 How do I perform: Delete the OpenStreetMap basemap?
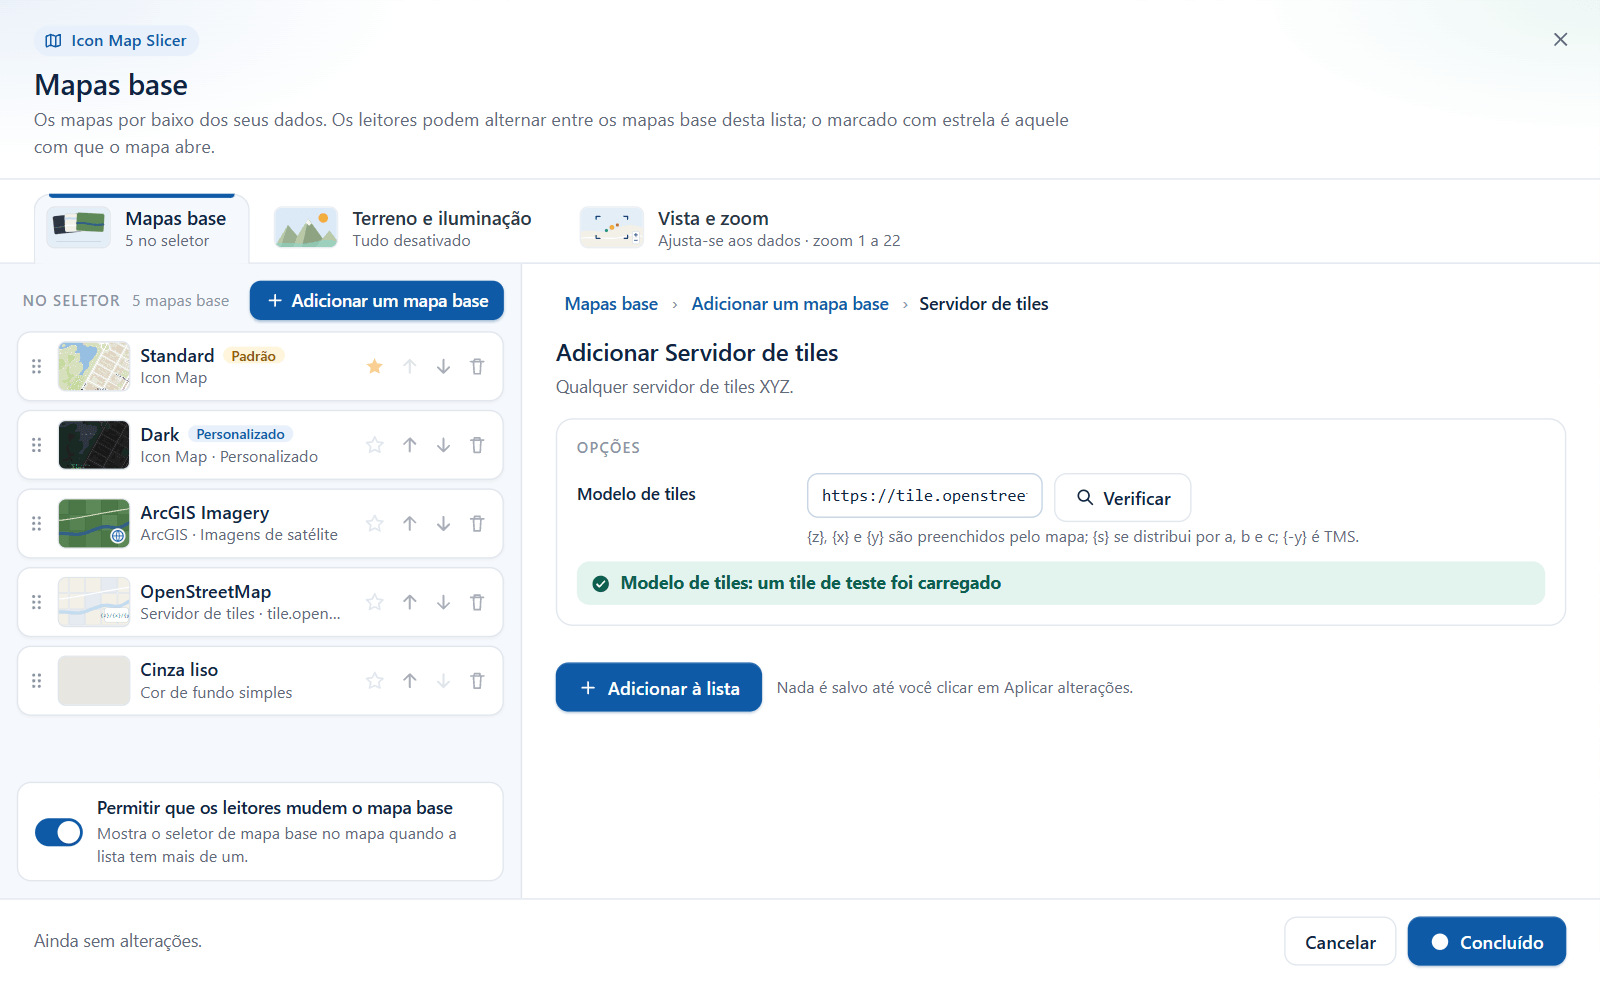(x=477, y=602)
